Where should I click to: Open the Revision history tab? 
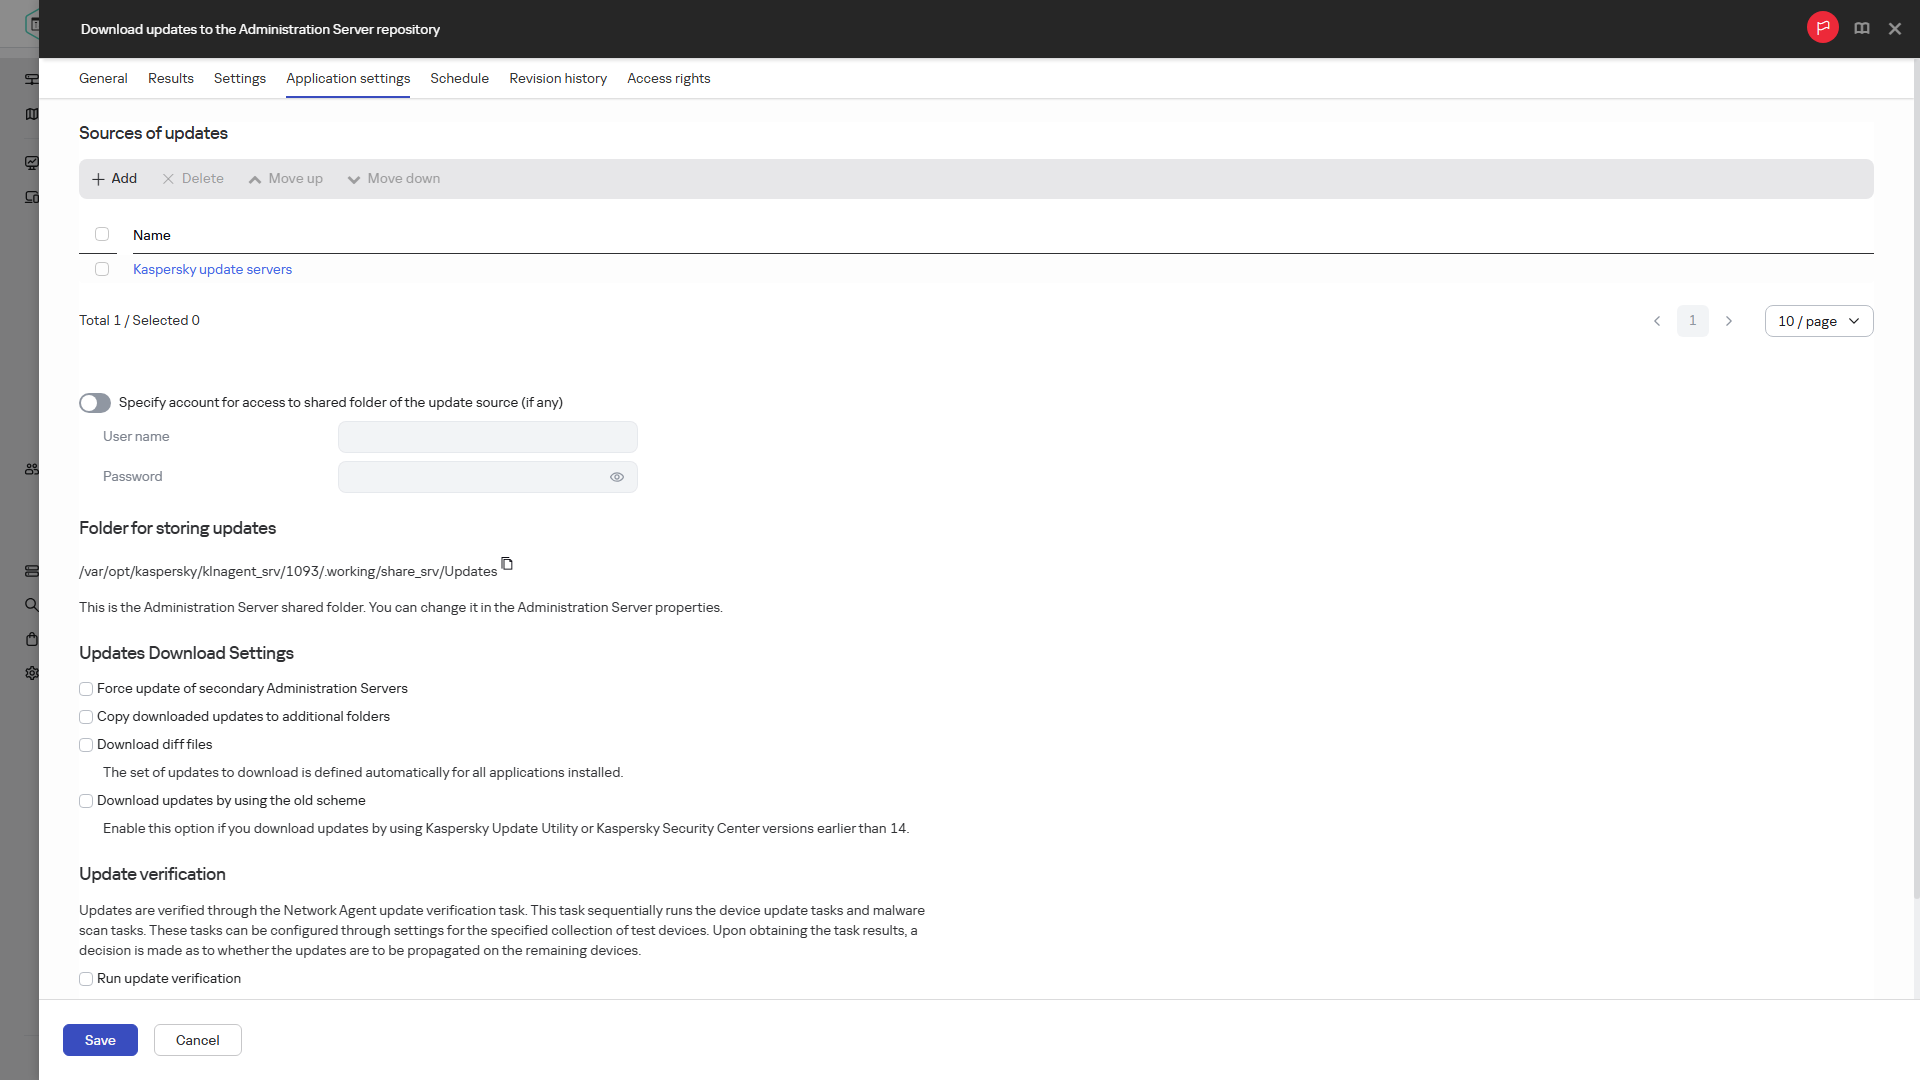click(558, 78)
